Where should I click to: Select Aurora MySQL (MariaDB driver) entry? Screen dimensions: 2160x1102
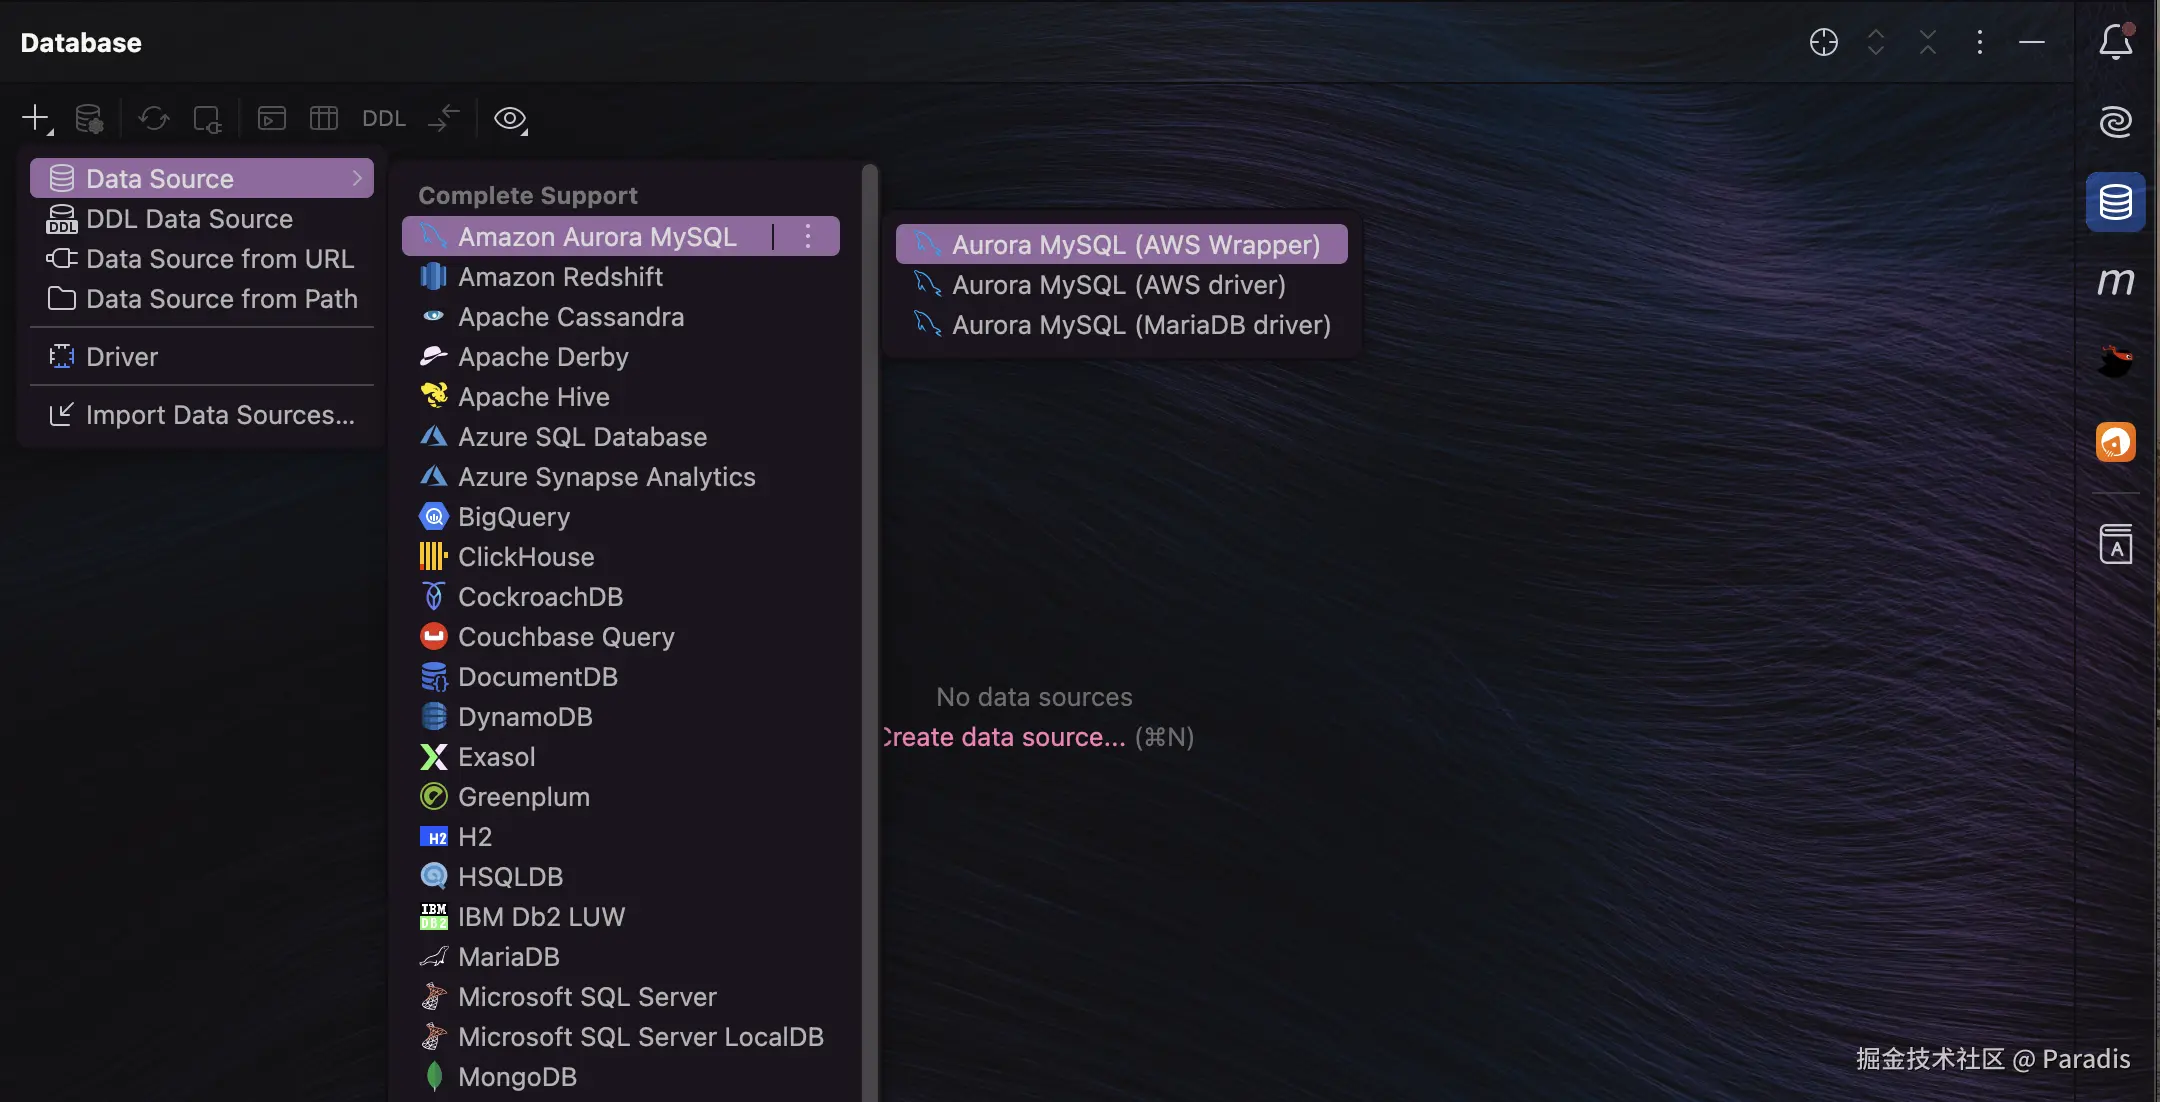pos(1140,325)
